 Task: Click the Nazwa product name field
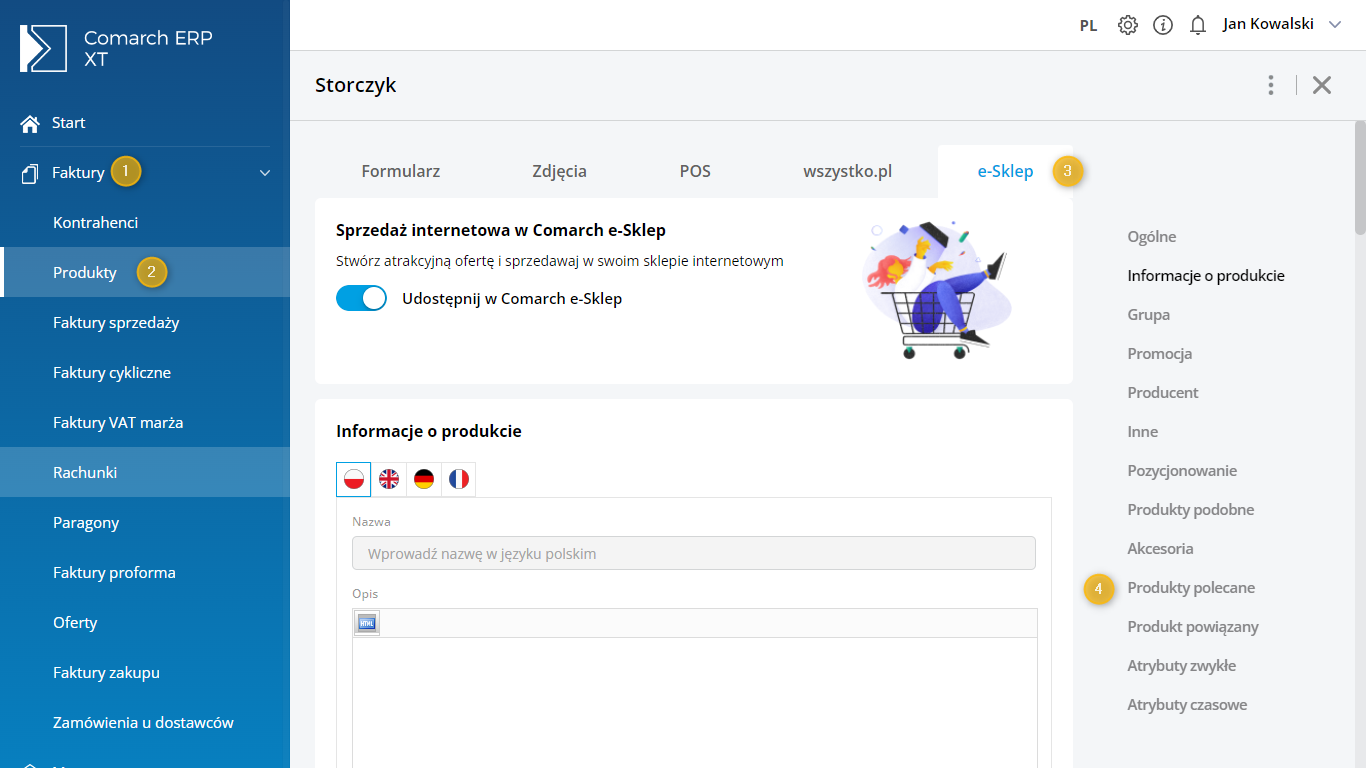pos(693,554)
